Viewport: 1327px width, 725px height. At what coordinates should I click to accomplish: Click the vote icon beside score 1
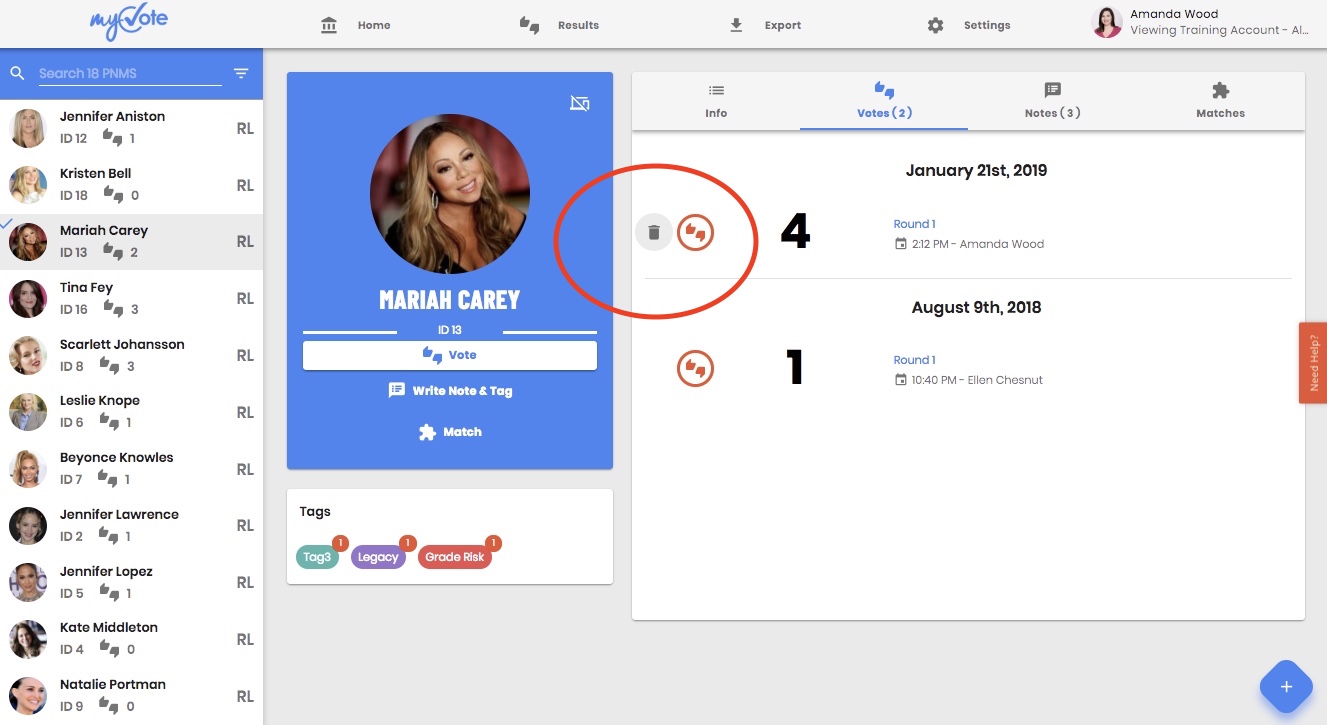click(695, 369)
